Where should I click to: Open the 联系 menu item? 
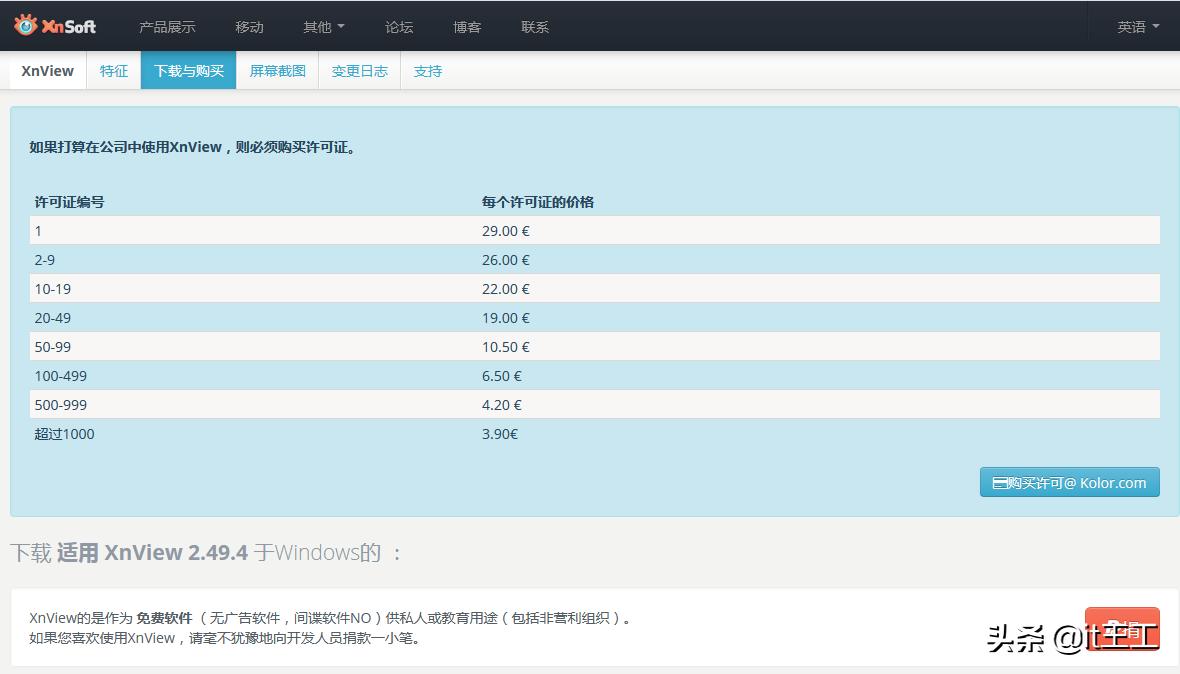click(x=534, y=27)
